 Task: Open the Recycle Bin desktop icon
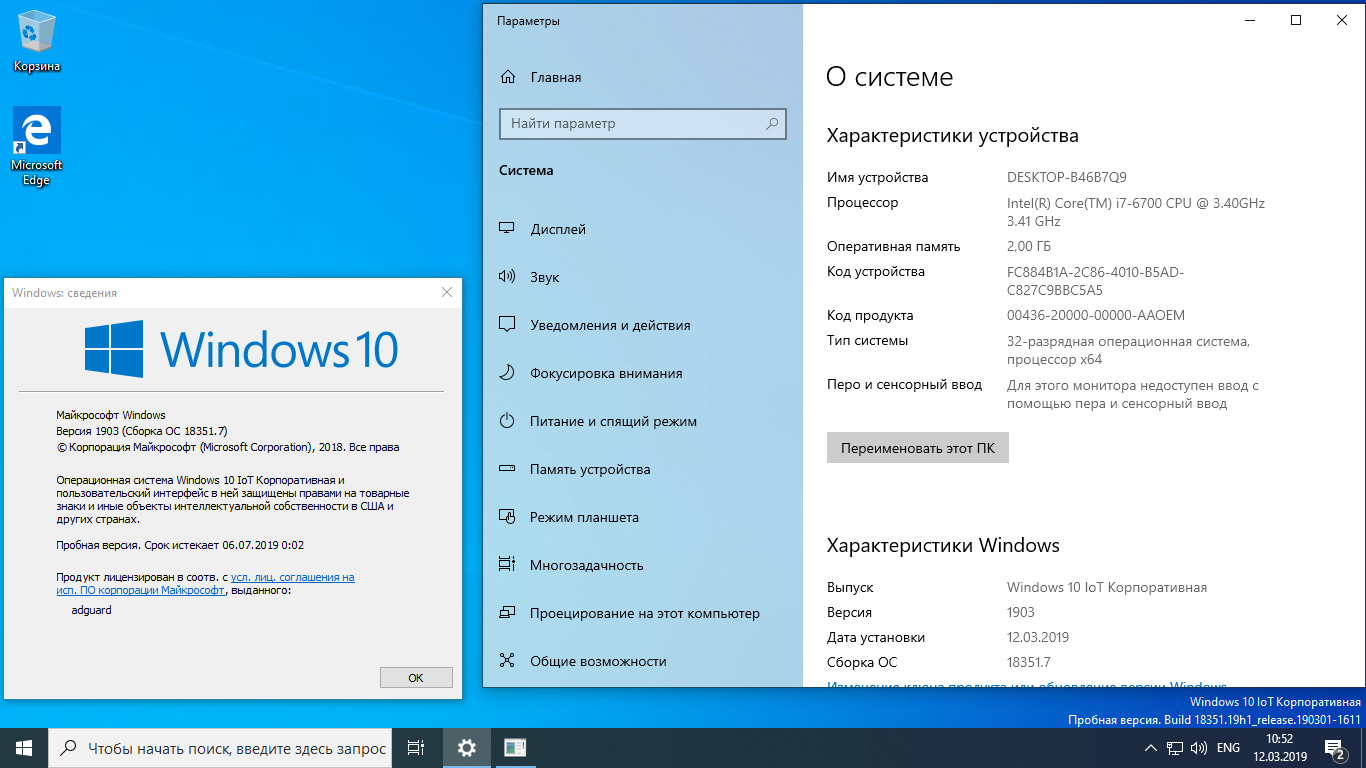pos(37,40)
